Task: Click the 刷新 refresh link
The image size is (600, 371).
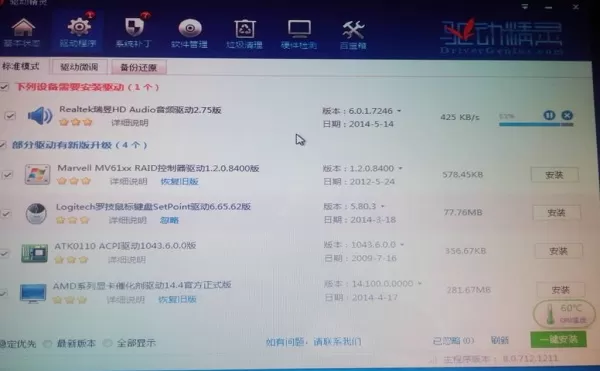Action: [x=500, y=340]
